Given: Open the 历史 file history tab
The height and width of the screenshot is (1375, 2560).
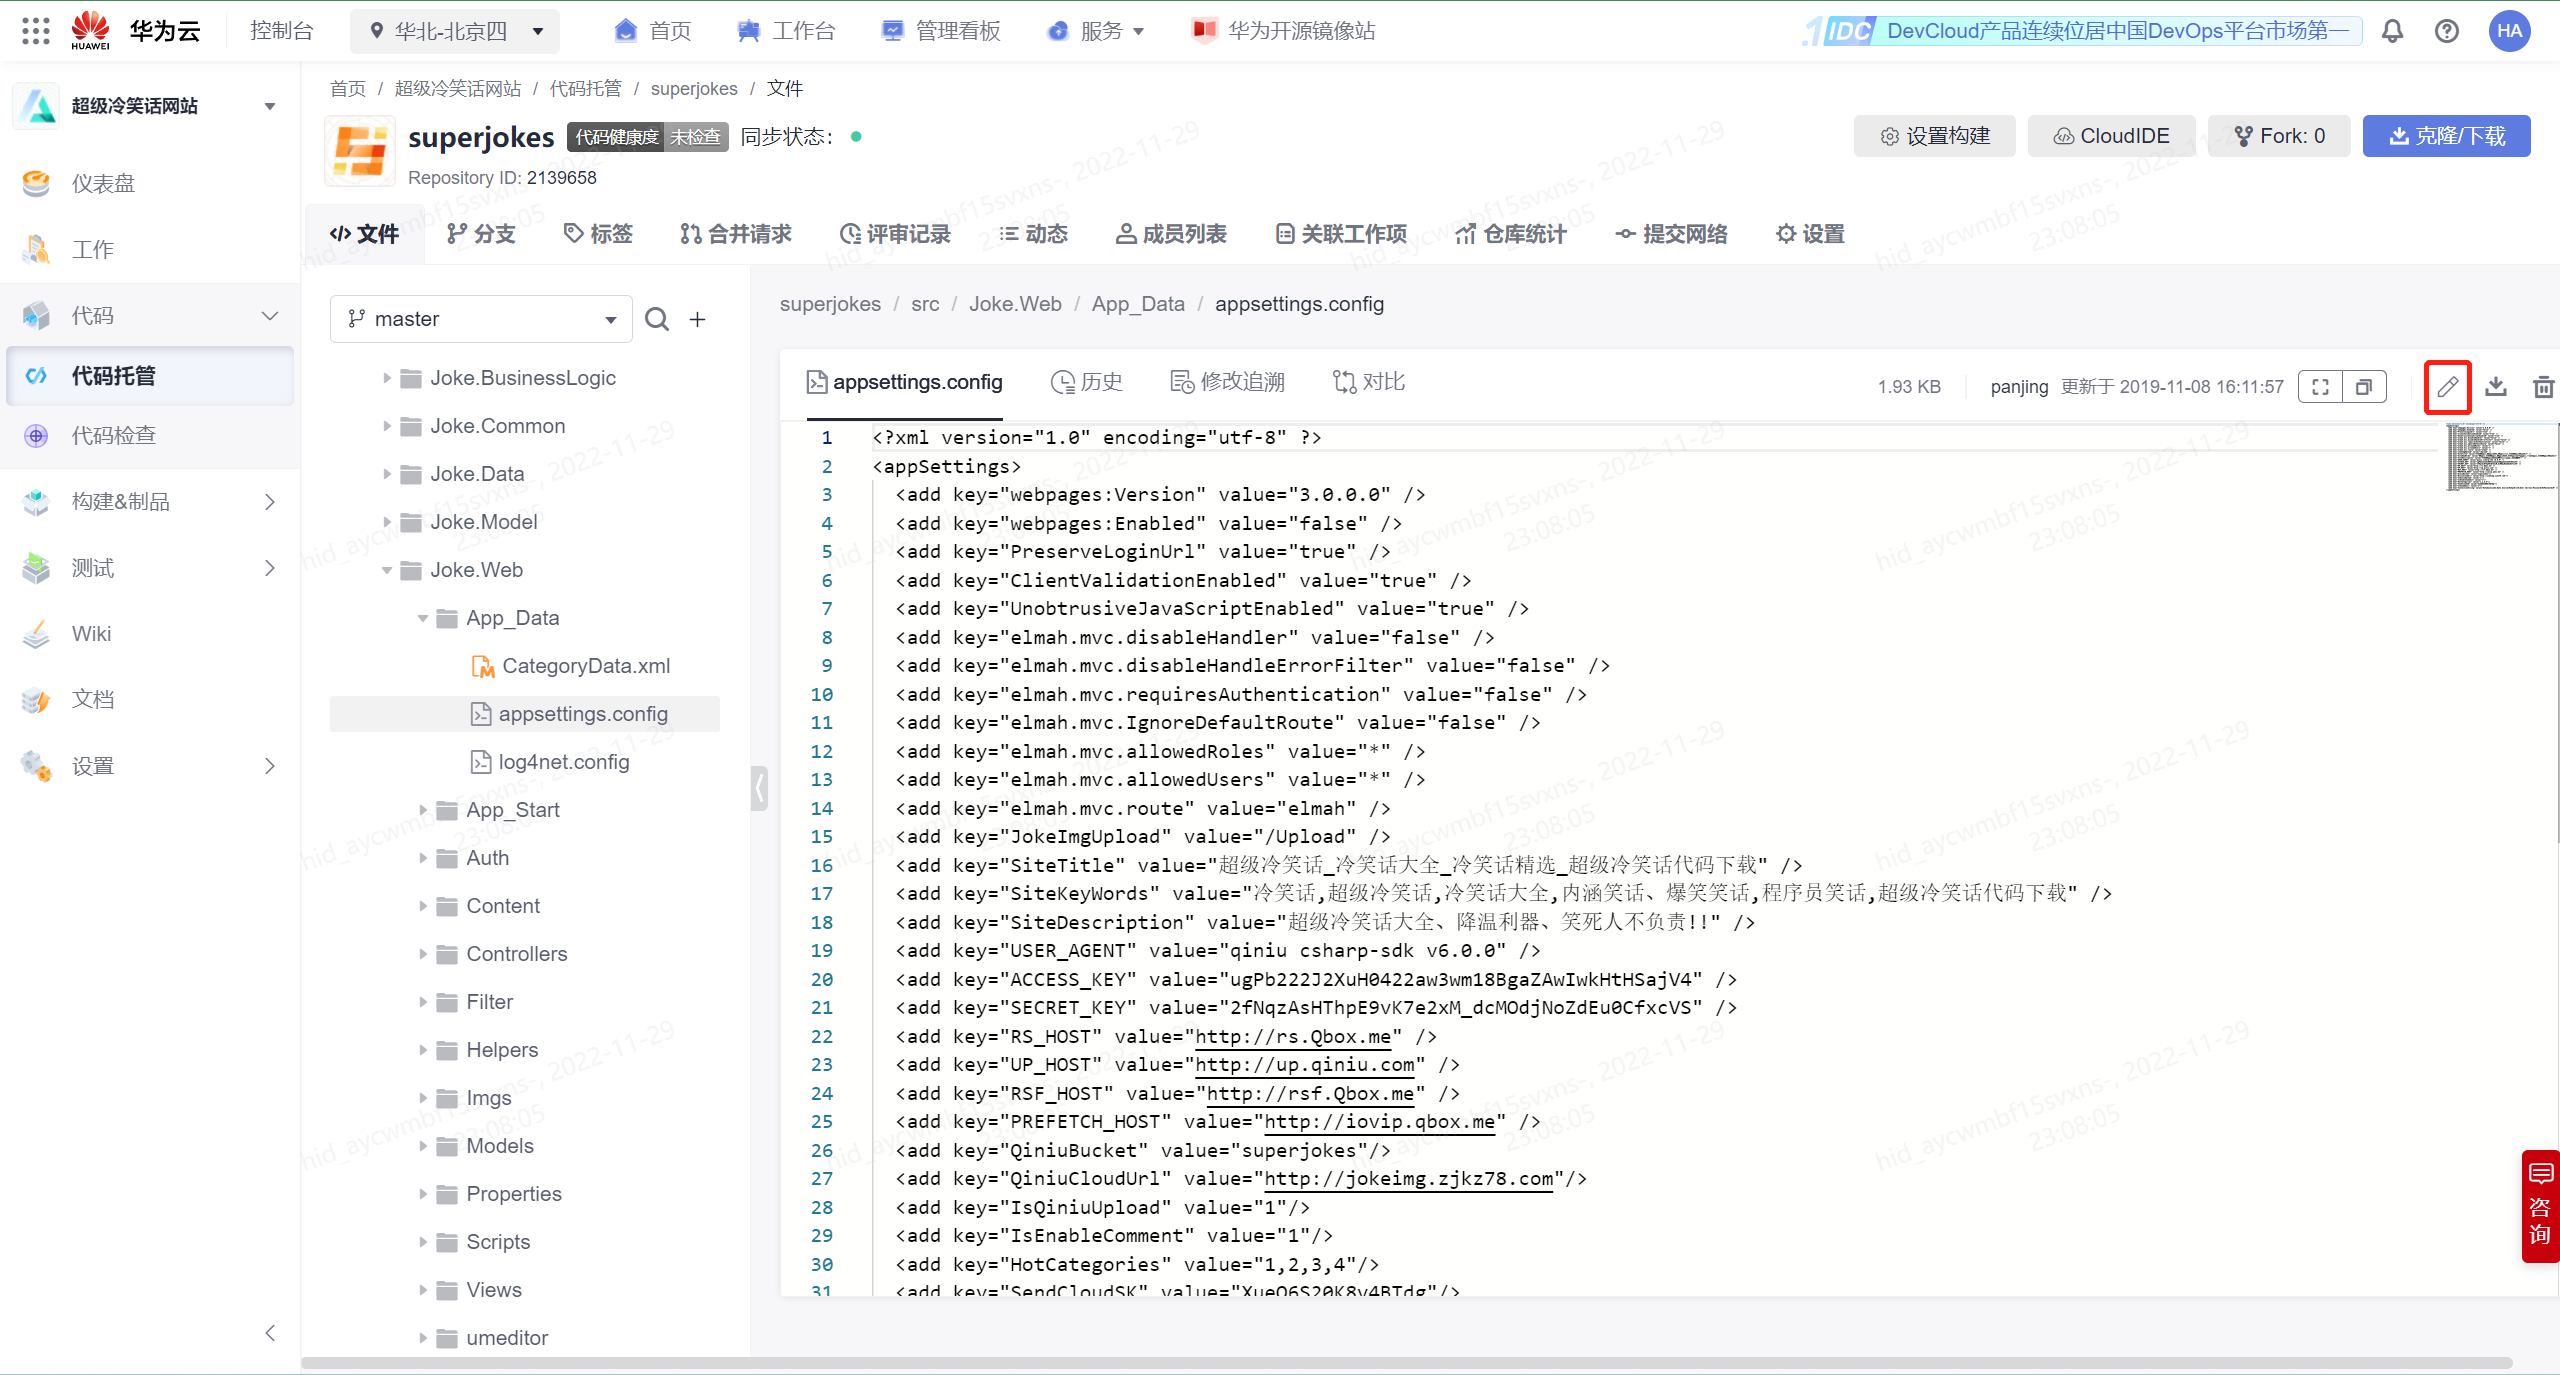Looking at the screenshot, I should click(1087, 382).
